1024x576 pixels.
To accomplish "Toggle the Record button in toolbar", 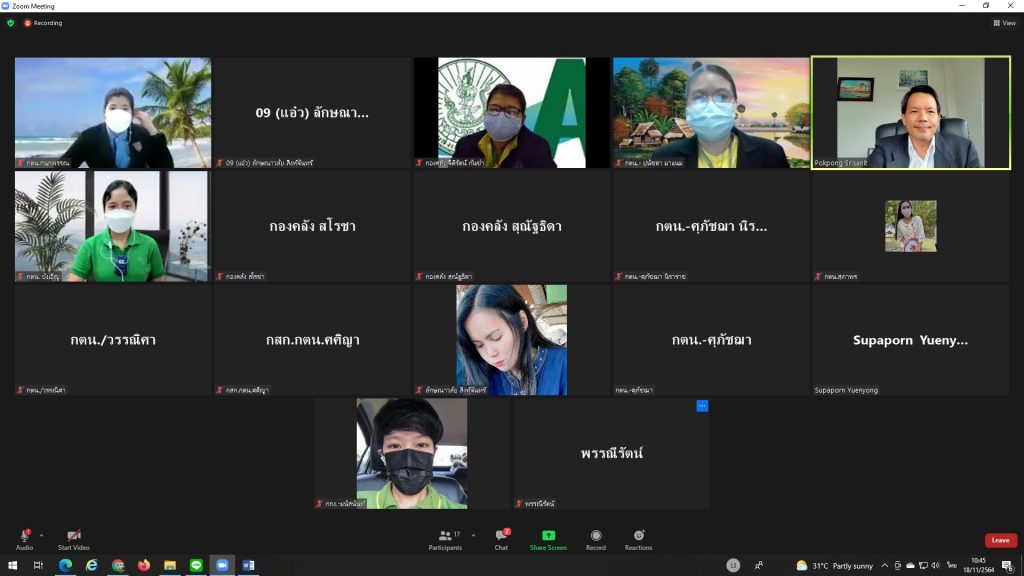I will pyautogui.click(x=596, y=538).
